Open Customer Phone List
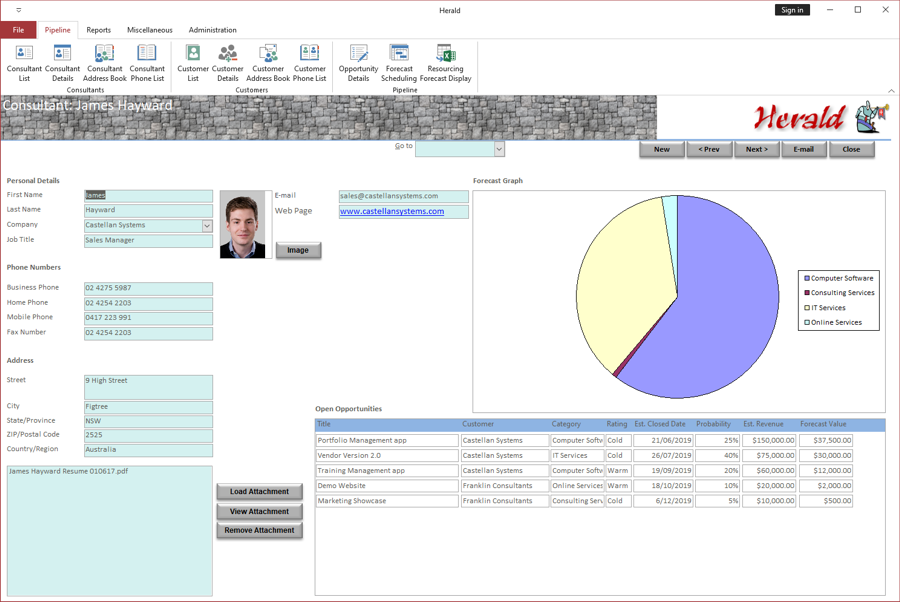Image resolution: width=900 pixels, height=602 pixels. (309, 63)
